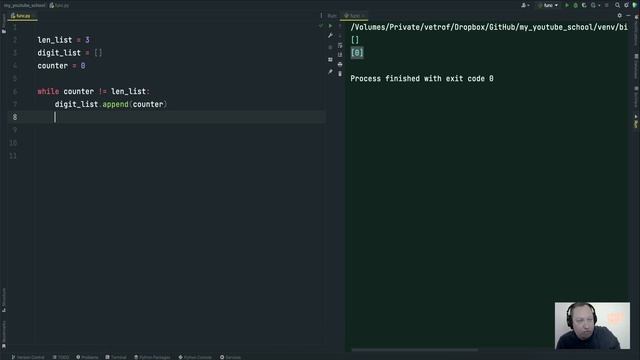Open IDE settings gear in top toolbar
The image size is (640, 360).
click(626, 5)
